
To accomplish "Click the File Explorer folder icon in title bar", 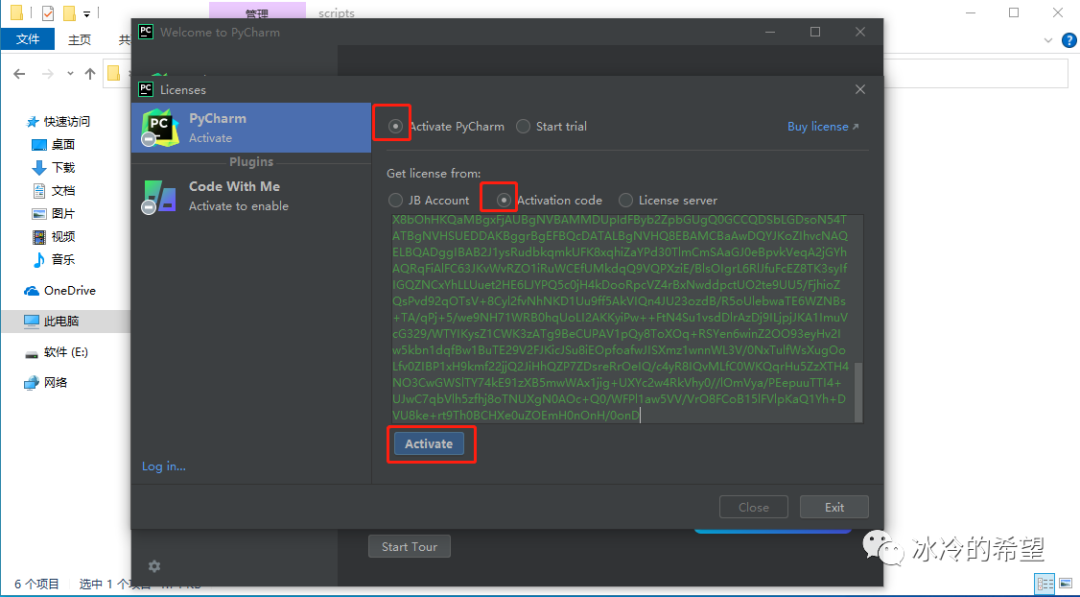I will tap(17, 12).
